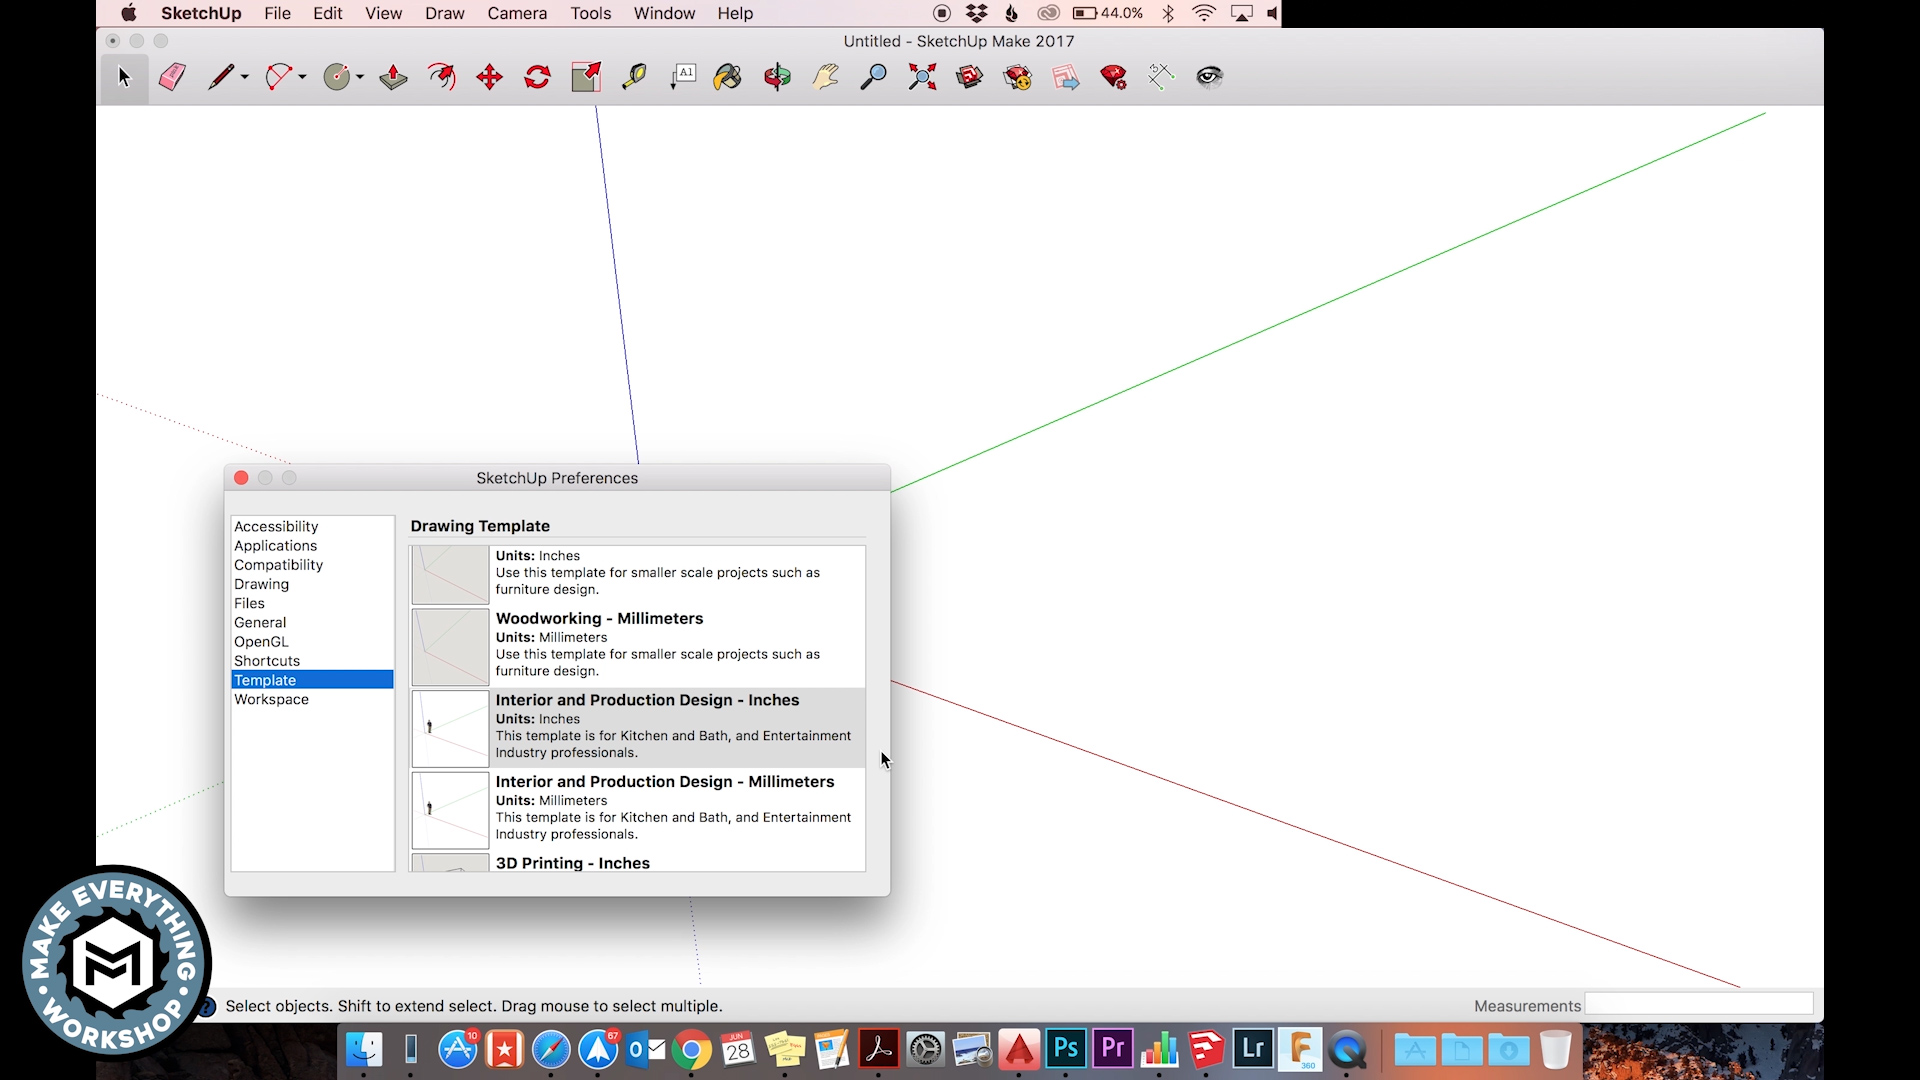Close the SketchUp Preferences window
This screenshot has width=1920, height=1080.
[241, 478]
